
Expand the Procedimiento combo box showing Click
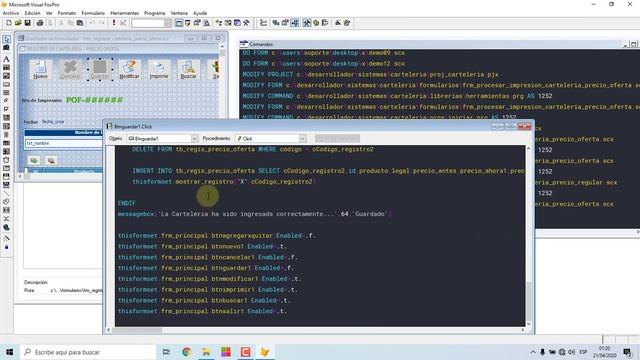(x=302, y=139)
